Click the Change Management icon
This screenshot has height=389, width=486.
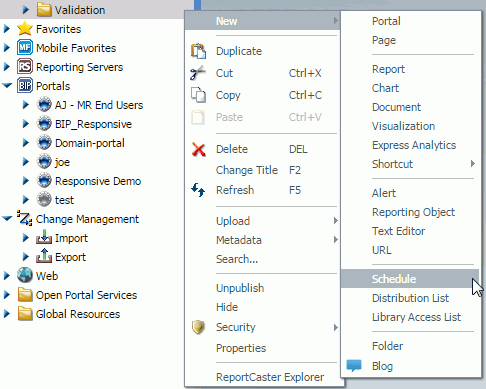[24, 219]
